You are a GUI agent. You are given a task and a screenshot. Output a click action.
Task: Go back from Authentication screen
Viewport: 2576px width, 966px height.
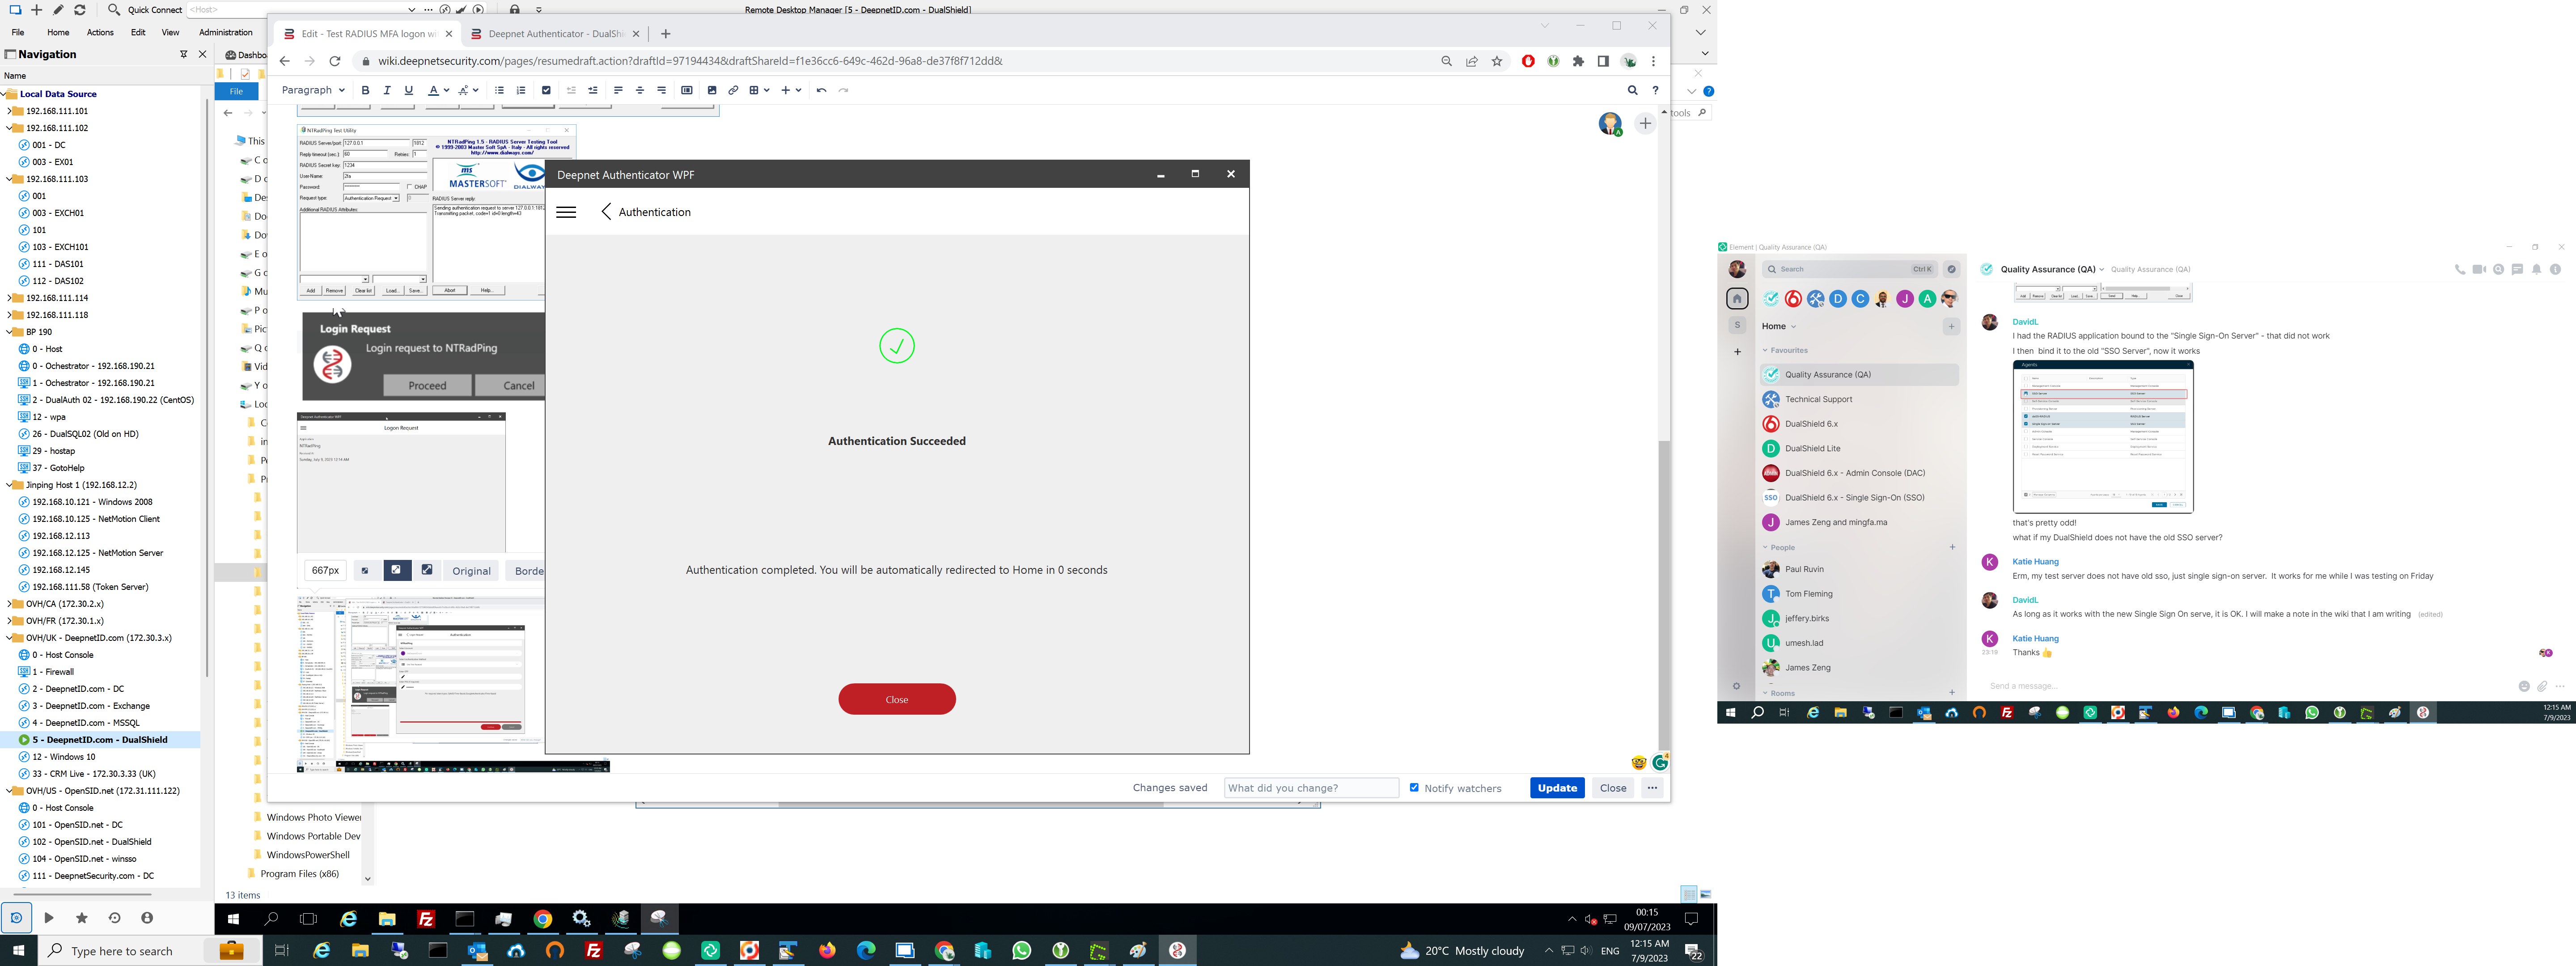[x=606, y=212]
